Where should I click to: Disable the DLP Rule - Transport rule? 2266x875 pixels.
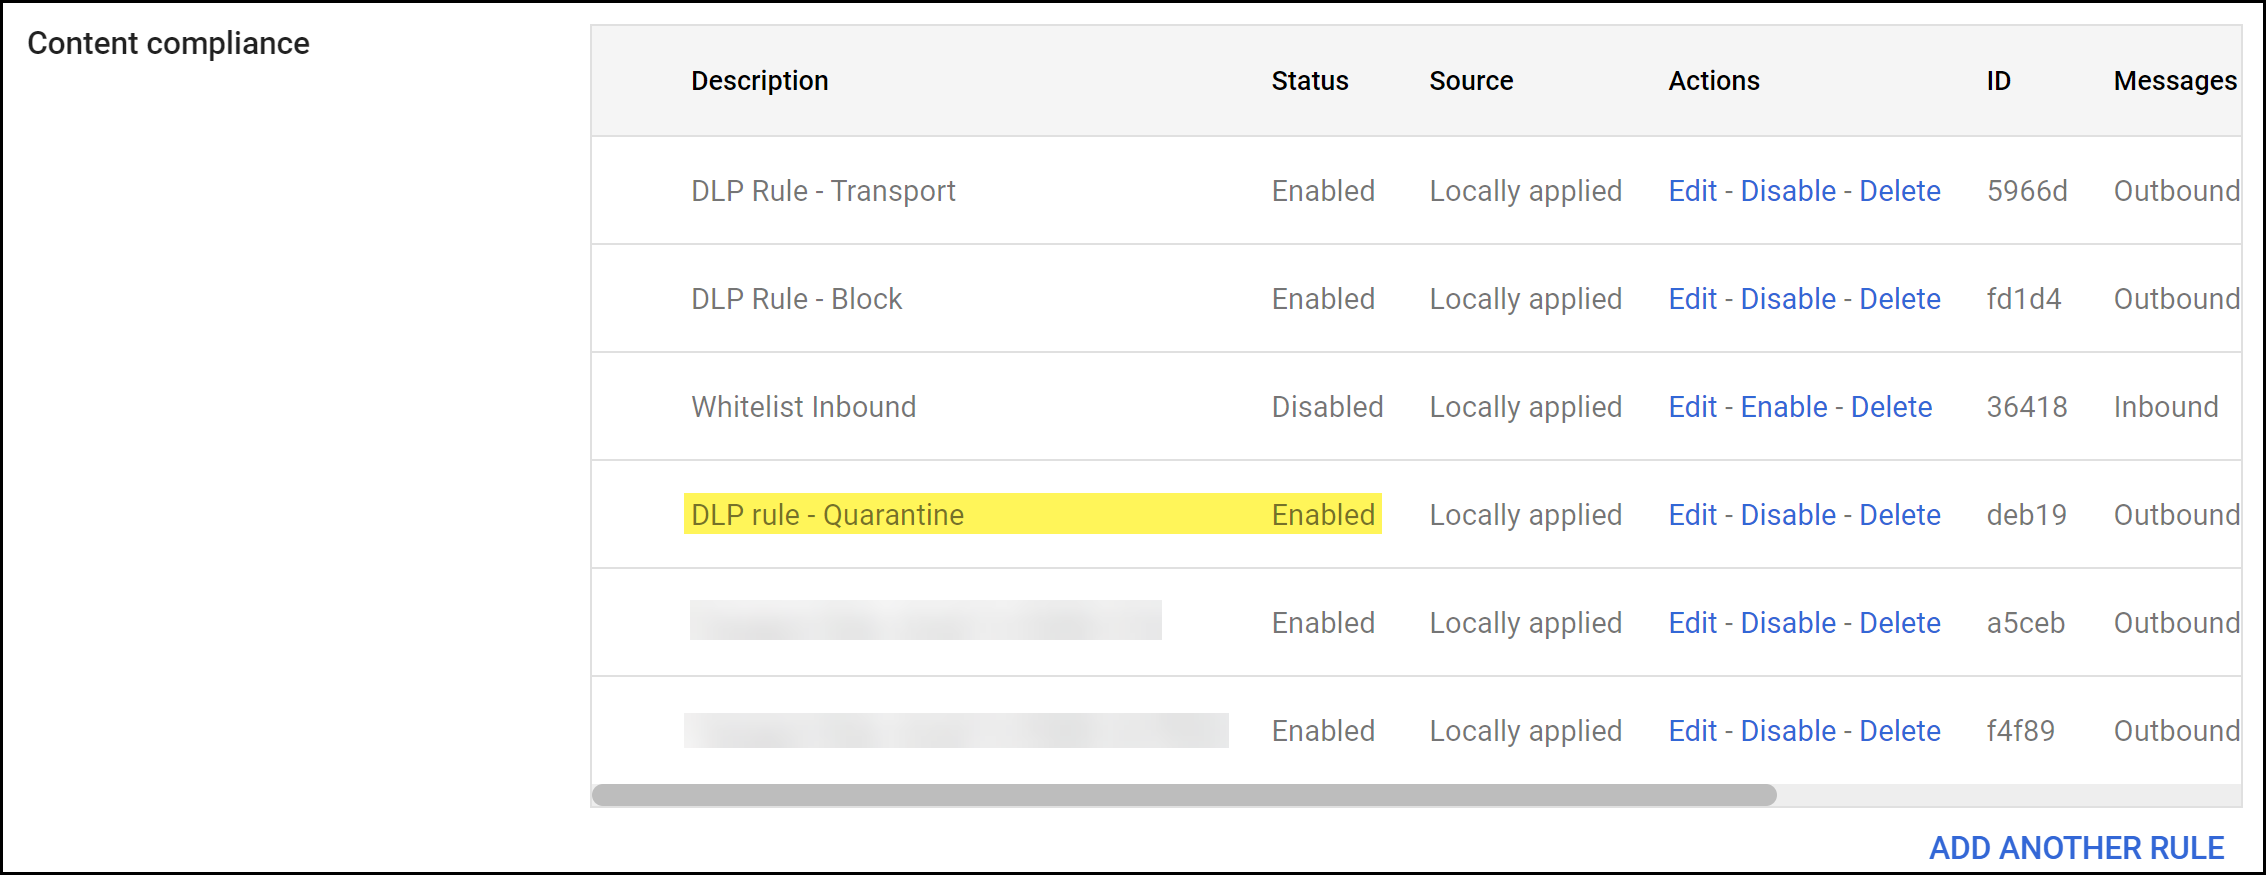pos(1788,191)
